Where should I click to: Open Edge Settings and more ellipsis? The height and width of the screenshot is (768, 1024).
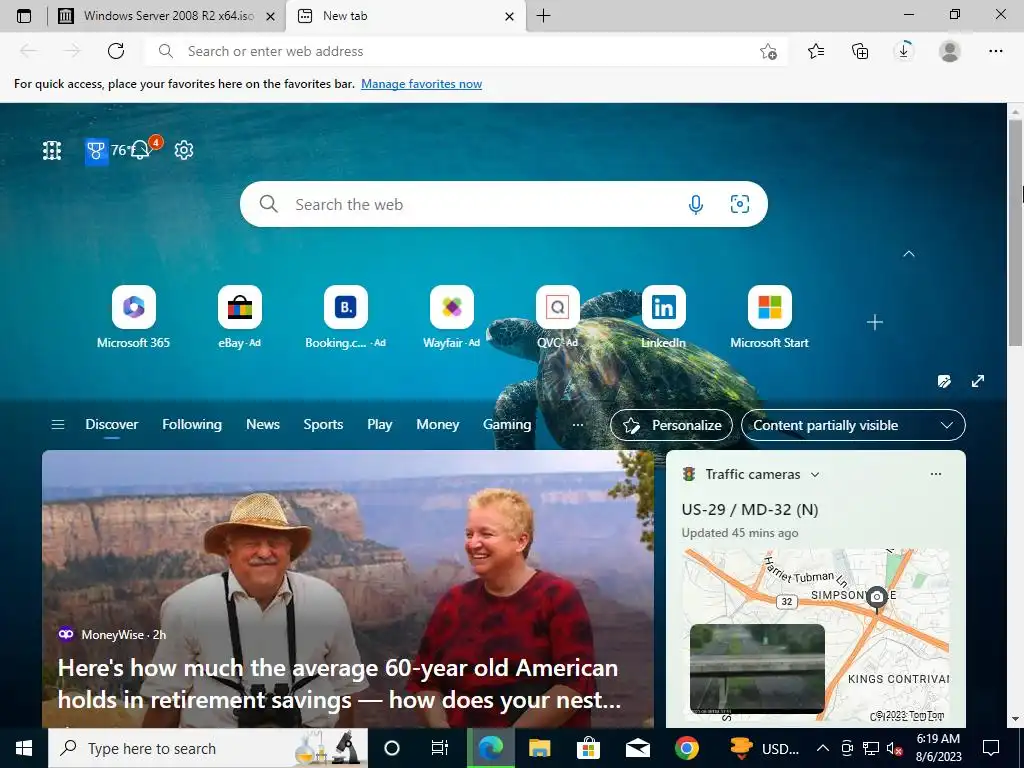coord(995,51)
